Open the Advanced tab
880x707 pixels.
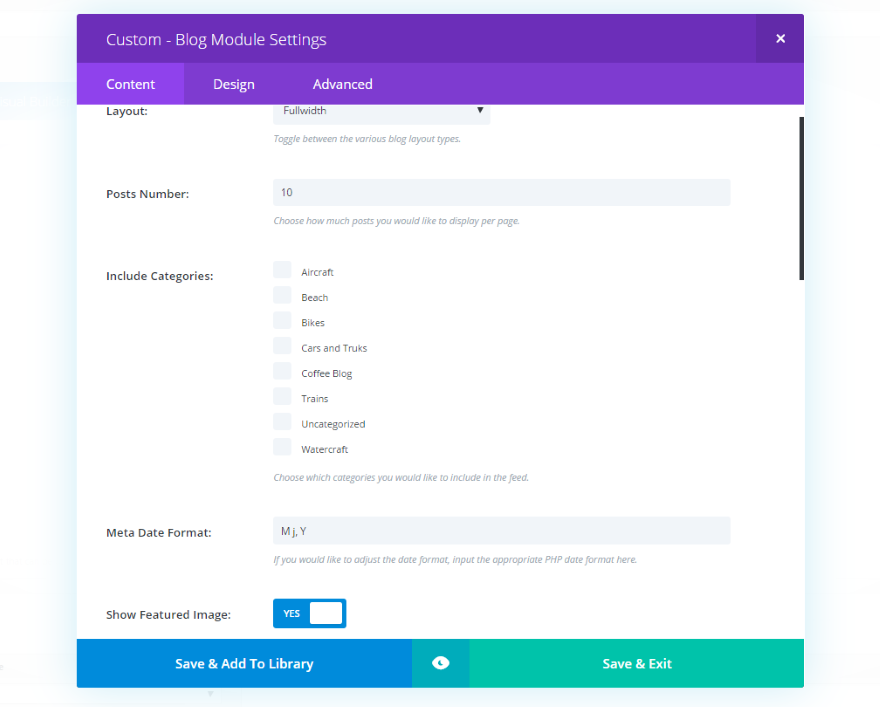point(342,85)
